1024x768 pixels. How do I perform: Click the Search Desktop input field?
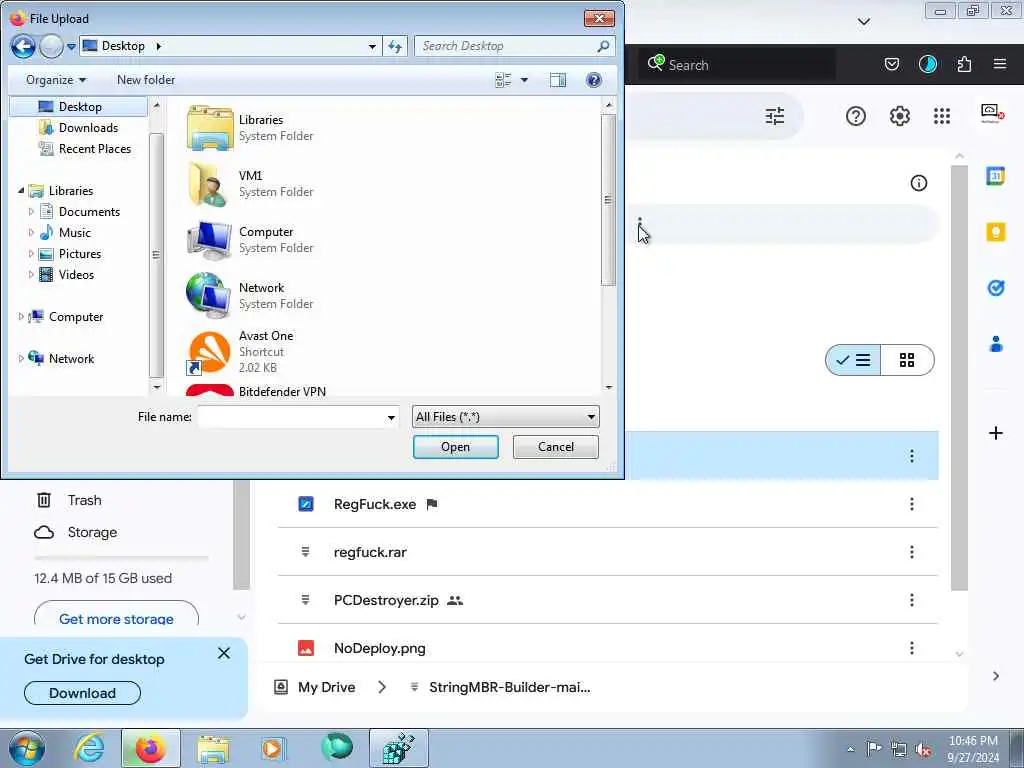coord(506,46)
